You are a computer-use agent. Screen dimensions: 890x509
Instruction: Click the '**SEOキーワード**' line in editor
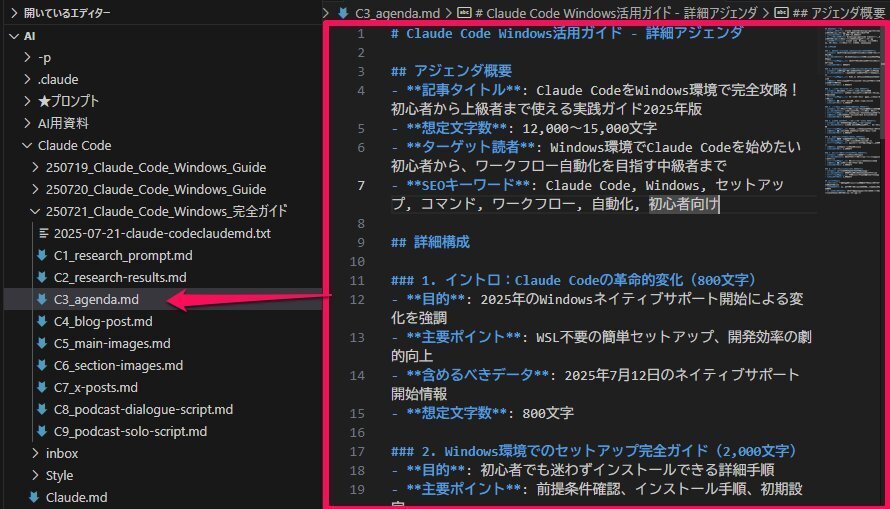pos(587,195)
